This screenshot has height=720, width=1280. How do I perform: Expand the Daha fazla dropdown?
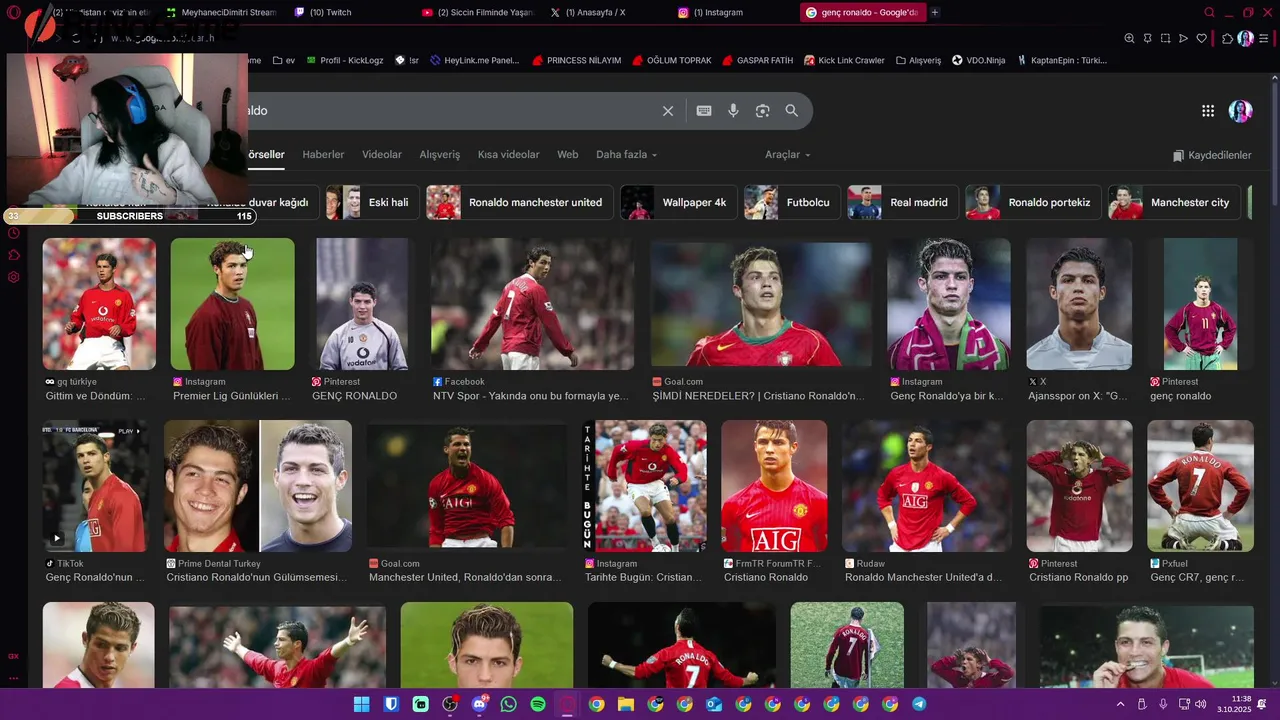coord(627,155)
